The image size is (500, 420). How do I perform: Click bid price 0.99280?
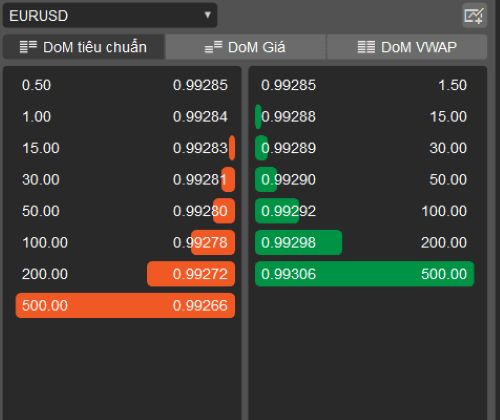pyautogui.click(x=200, y=211)
